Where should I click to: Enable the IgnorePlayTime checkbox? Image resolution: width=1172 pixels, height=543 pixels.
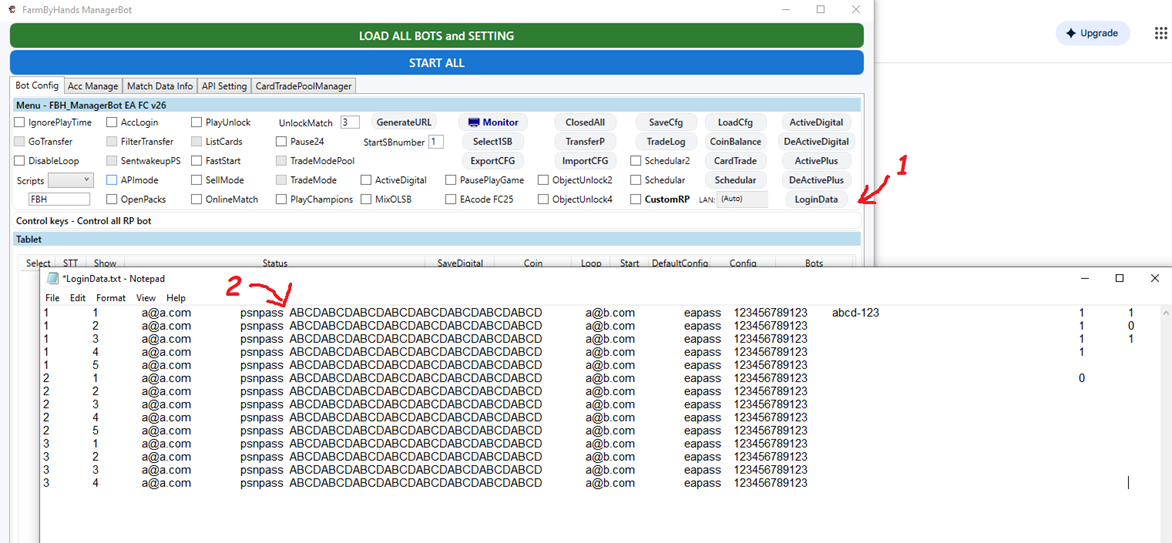click(x=19, y=122)
